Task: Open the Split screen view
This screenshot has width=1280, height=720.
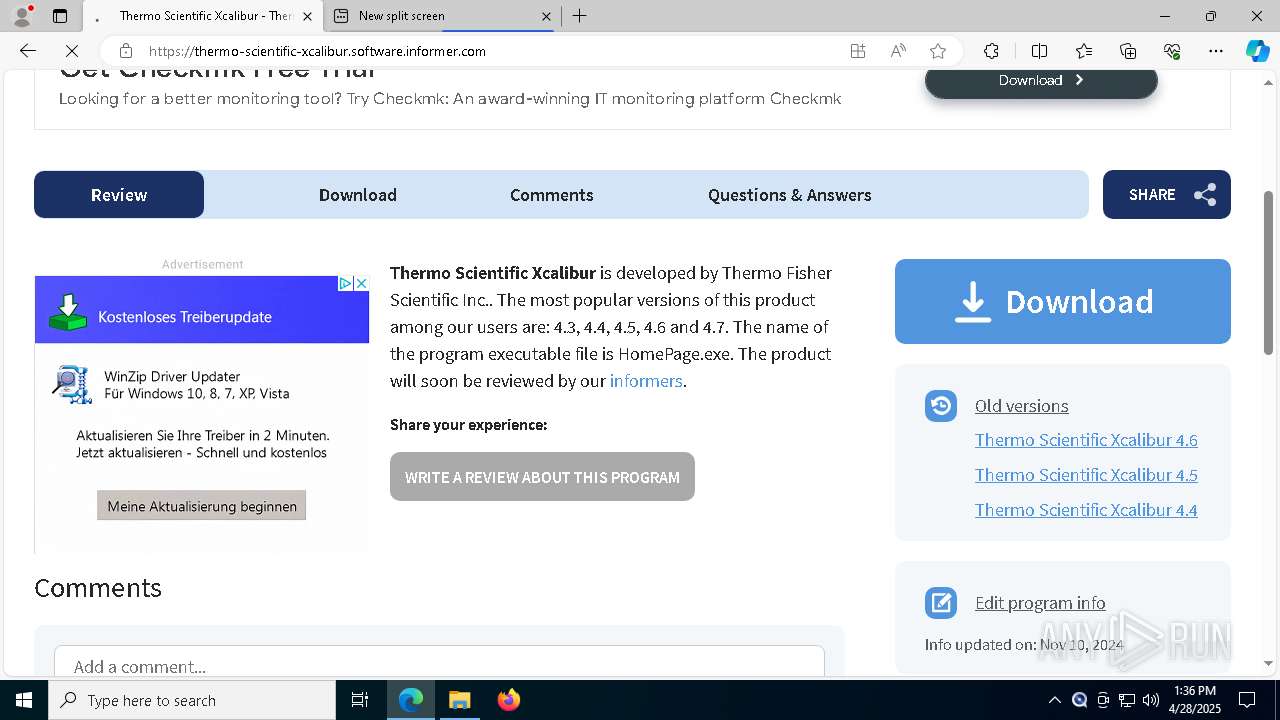Action: point(1039,51)
